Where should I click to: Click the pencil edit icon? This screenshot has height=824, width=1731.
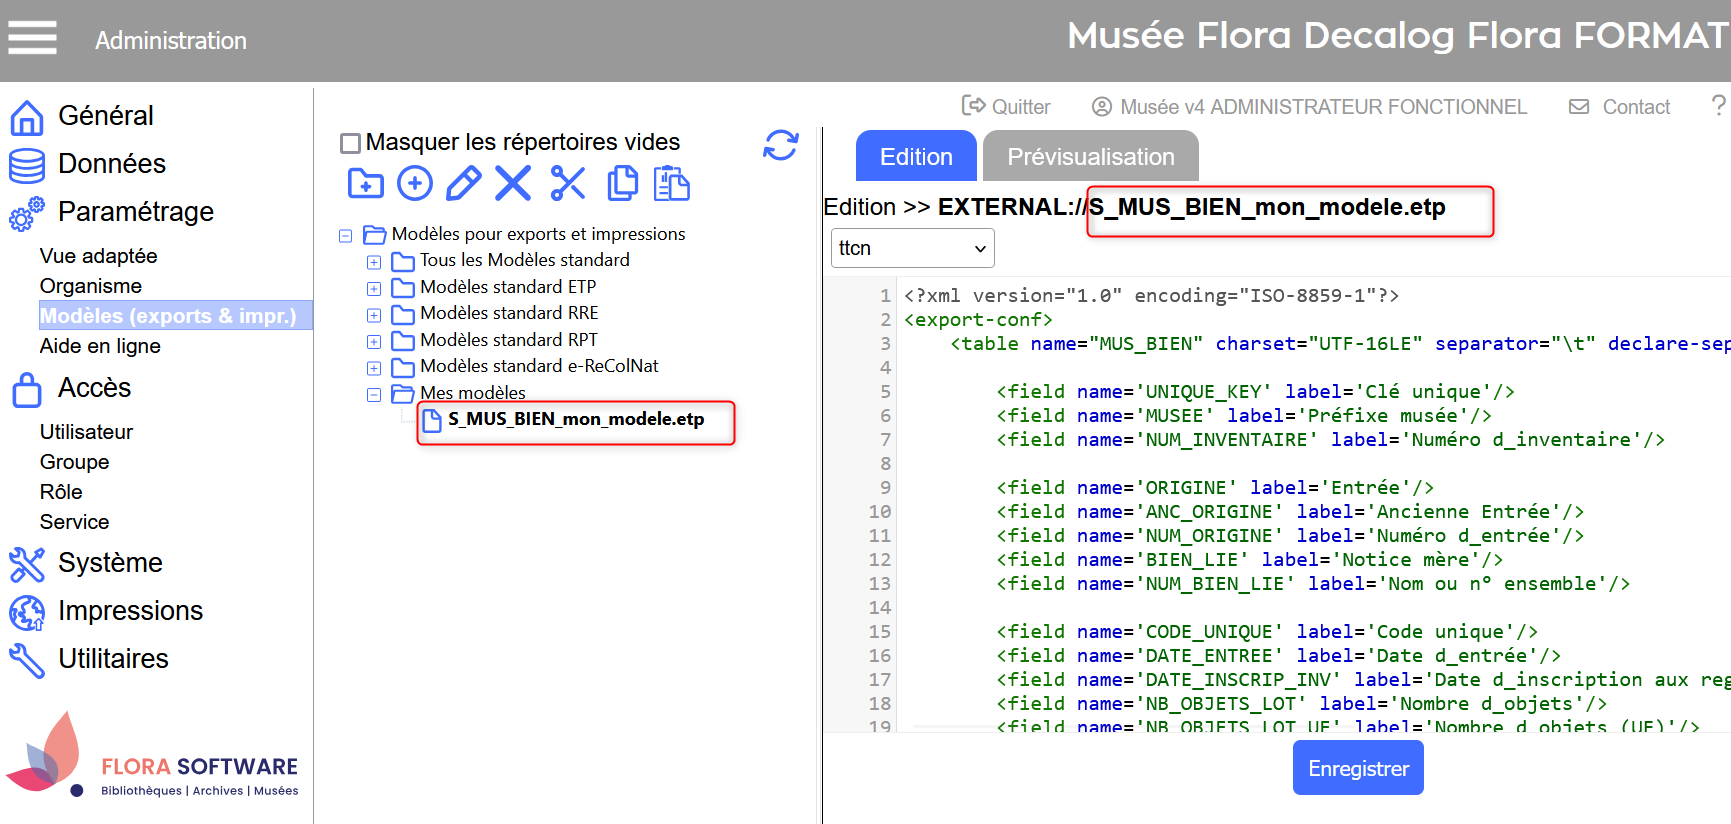(463, 184)
